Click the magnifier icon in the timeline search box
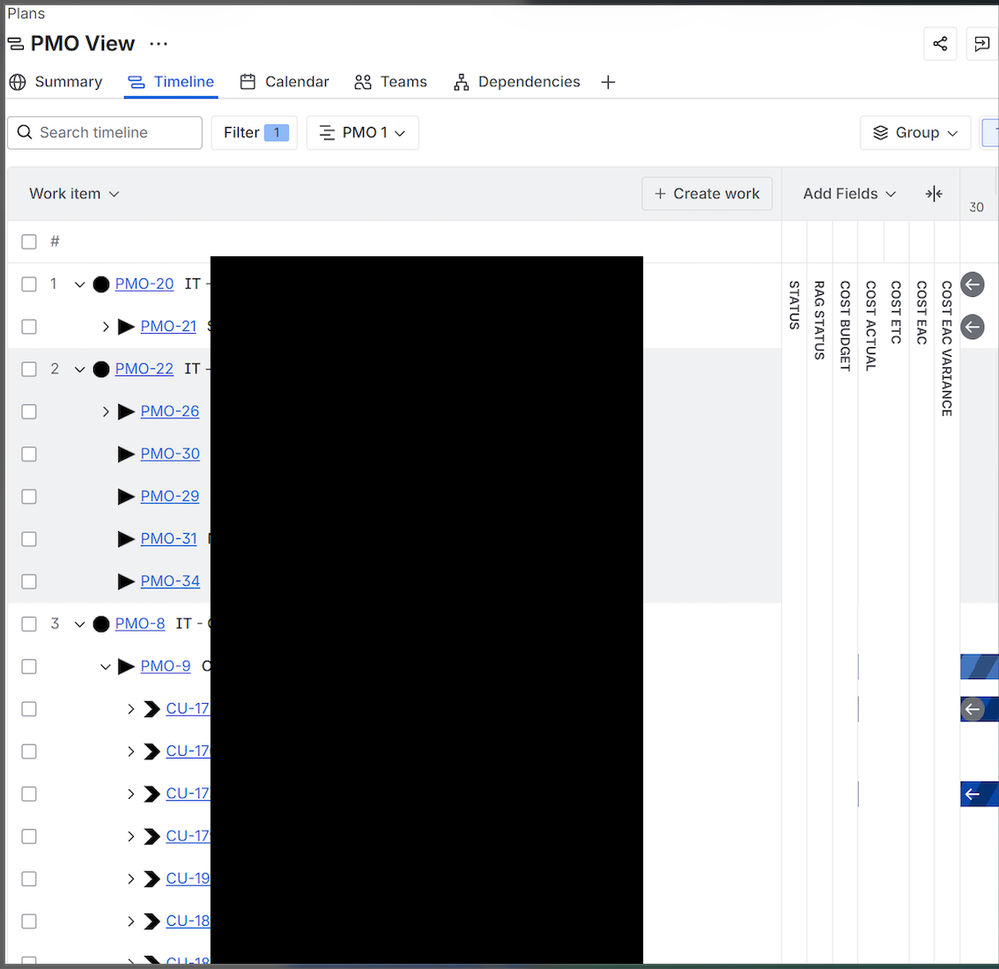Viewport: 999px width, 969px height. [x=24, y=132]
